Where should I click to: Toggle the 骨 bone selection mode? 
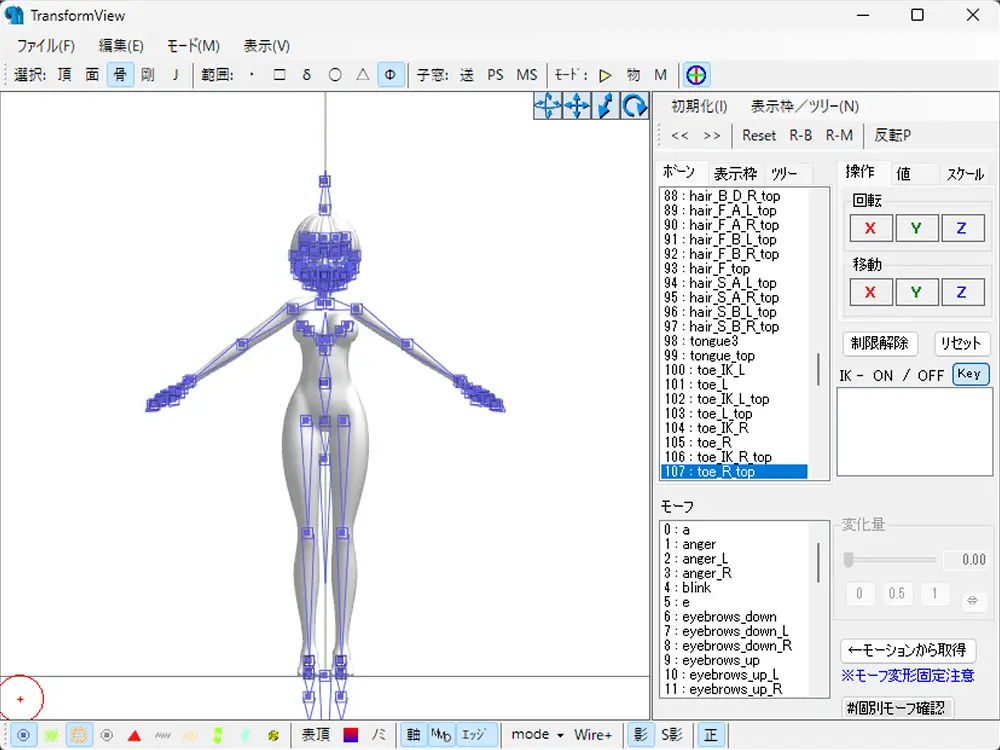120,75
